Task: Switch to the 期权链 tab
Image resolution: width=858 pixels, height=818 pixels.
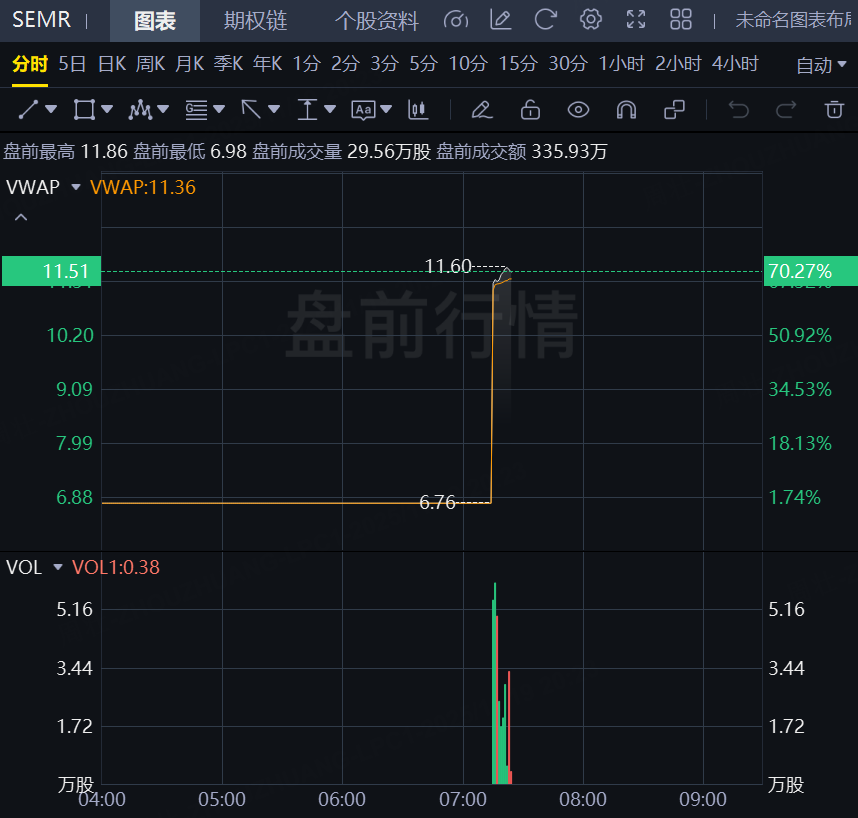Action: pyautogui.click(x=256, y=21)
